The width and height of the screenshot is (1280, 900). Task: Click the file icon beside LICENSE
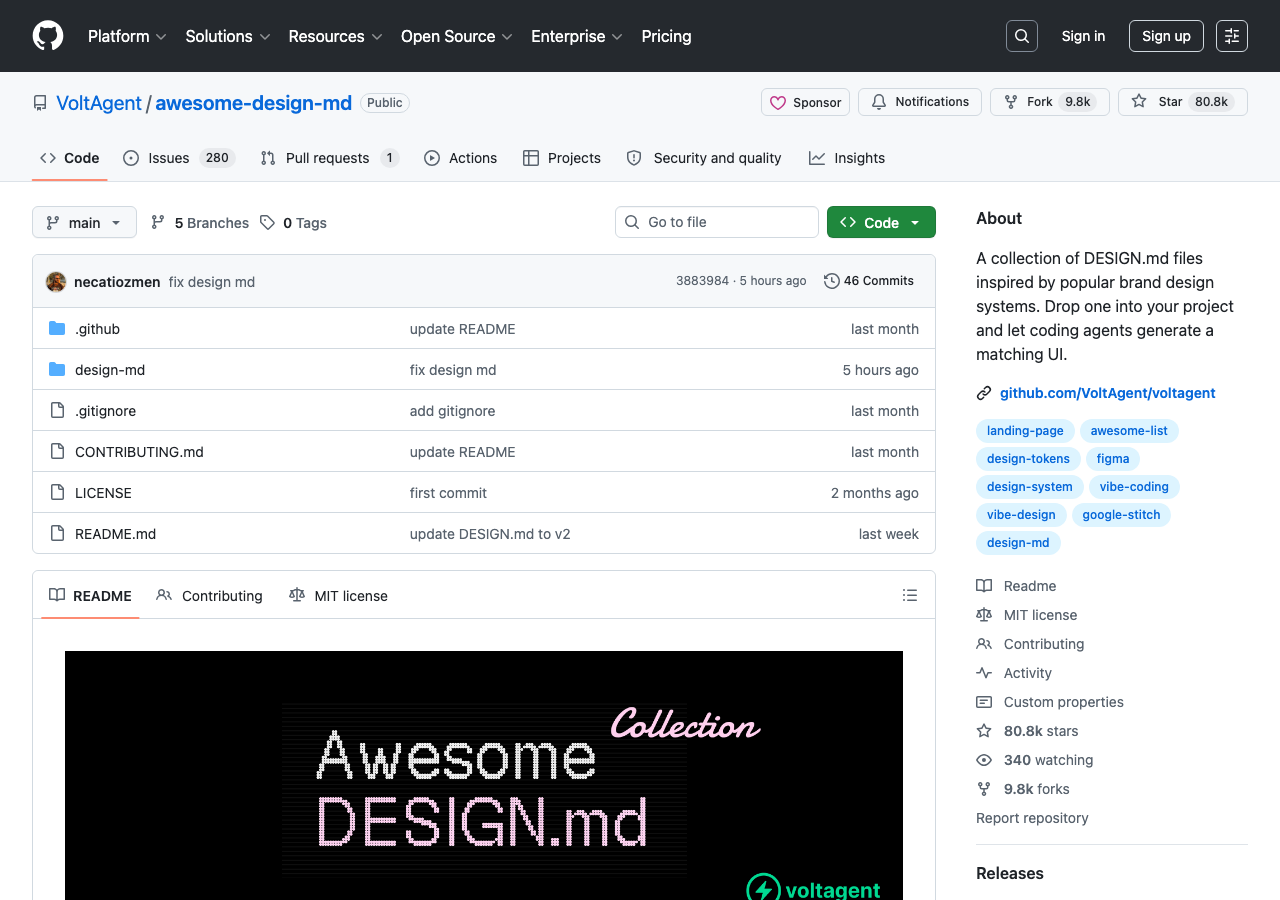[57, 493]
